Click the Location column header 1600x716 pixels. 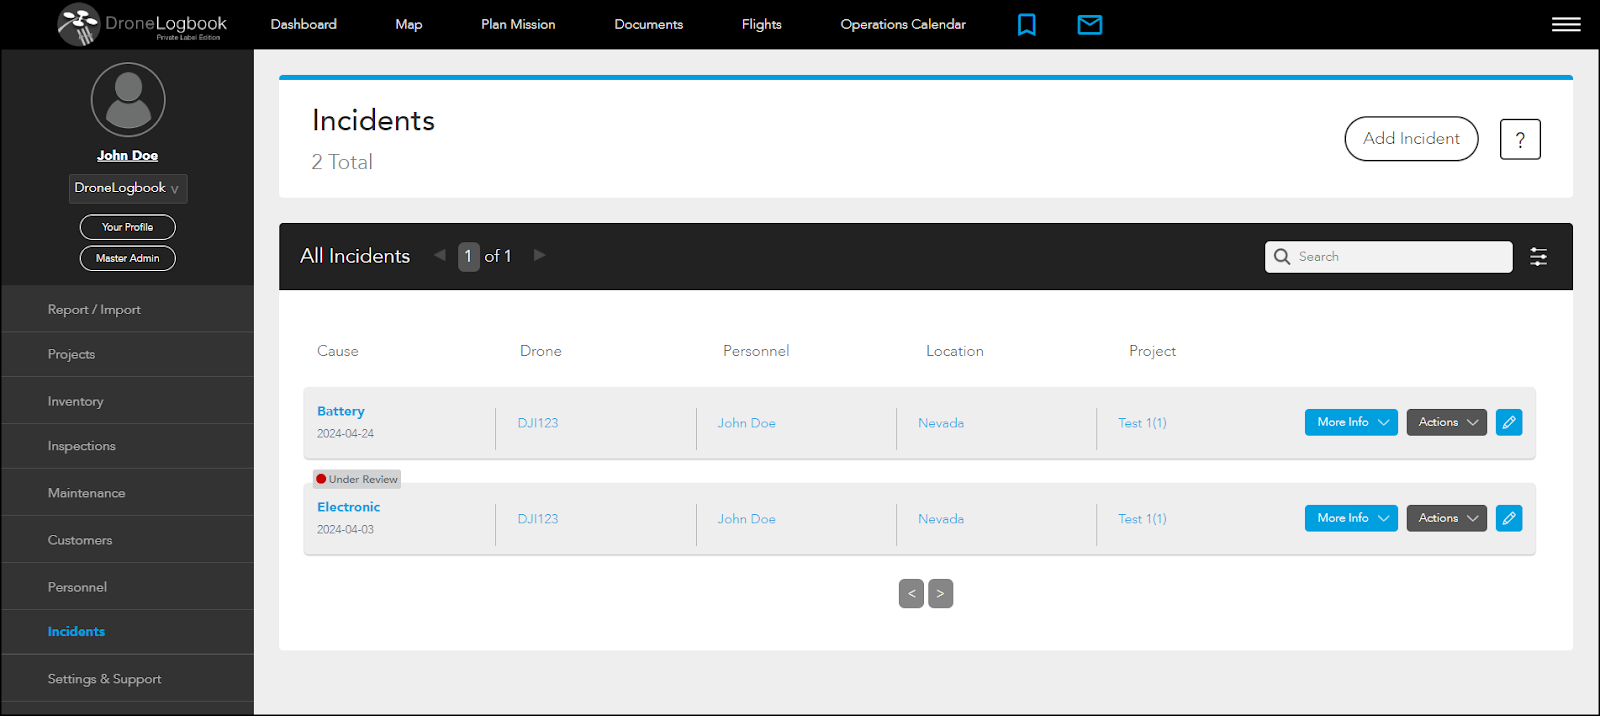tap(955, 351)
